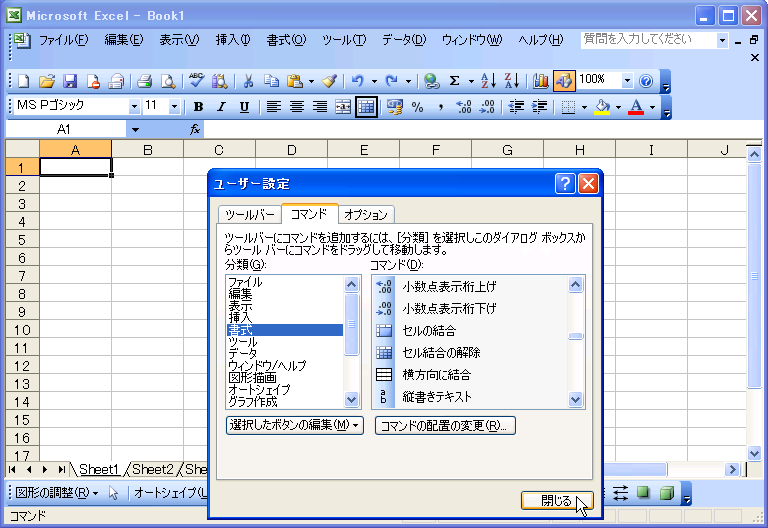Toggle Bold formatting
This screenshot has width=768, height=528.
tap(198, 107)
